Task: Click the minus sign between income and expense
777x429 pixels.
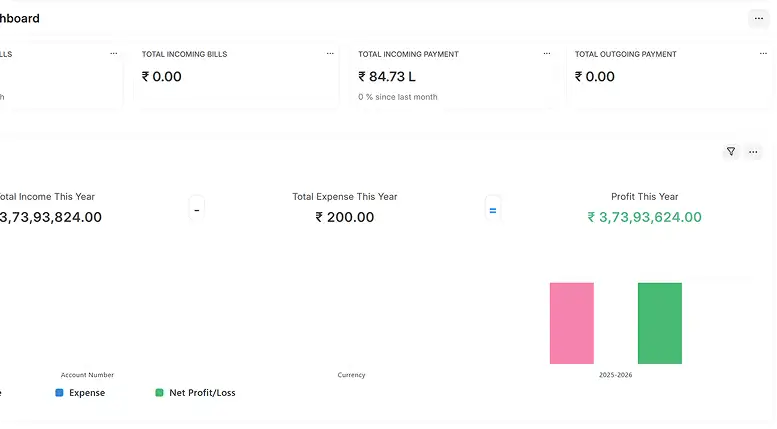Action: point(197,210)
